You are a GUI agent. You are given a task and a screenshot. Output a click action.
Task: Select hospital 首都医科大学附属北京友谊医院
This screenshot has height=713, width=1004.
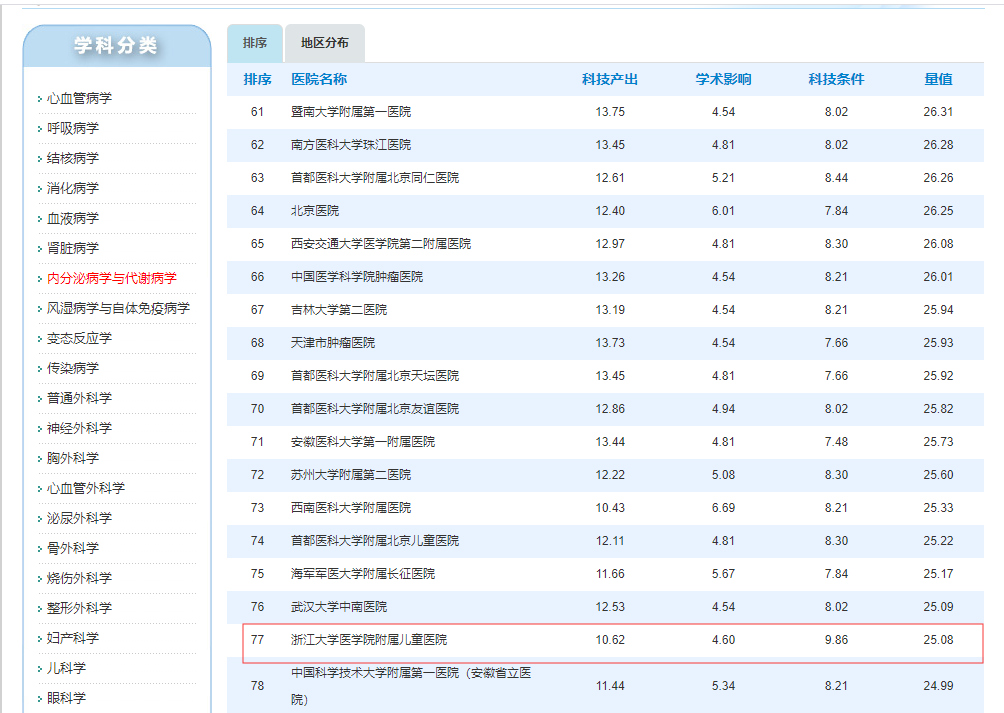point(375,409)
